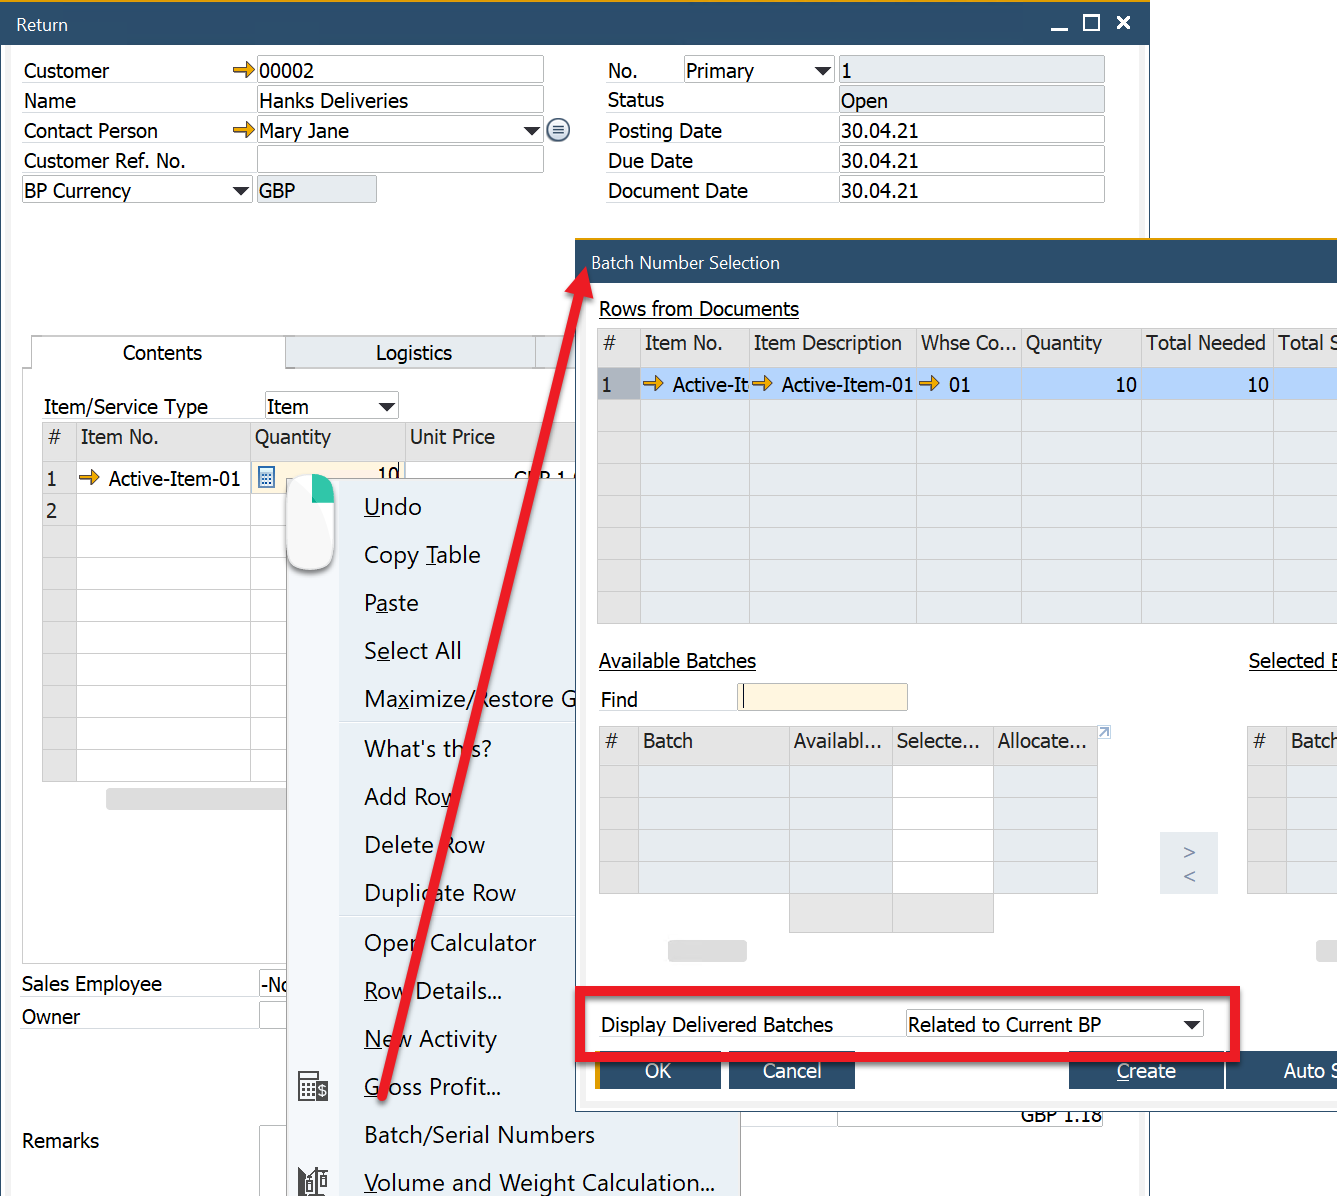Click the calculator icon in Quantity cell
Screen dimensions: 1337x1196
click(x=266, y=477)
